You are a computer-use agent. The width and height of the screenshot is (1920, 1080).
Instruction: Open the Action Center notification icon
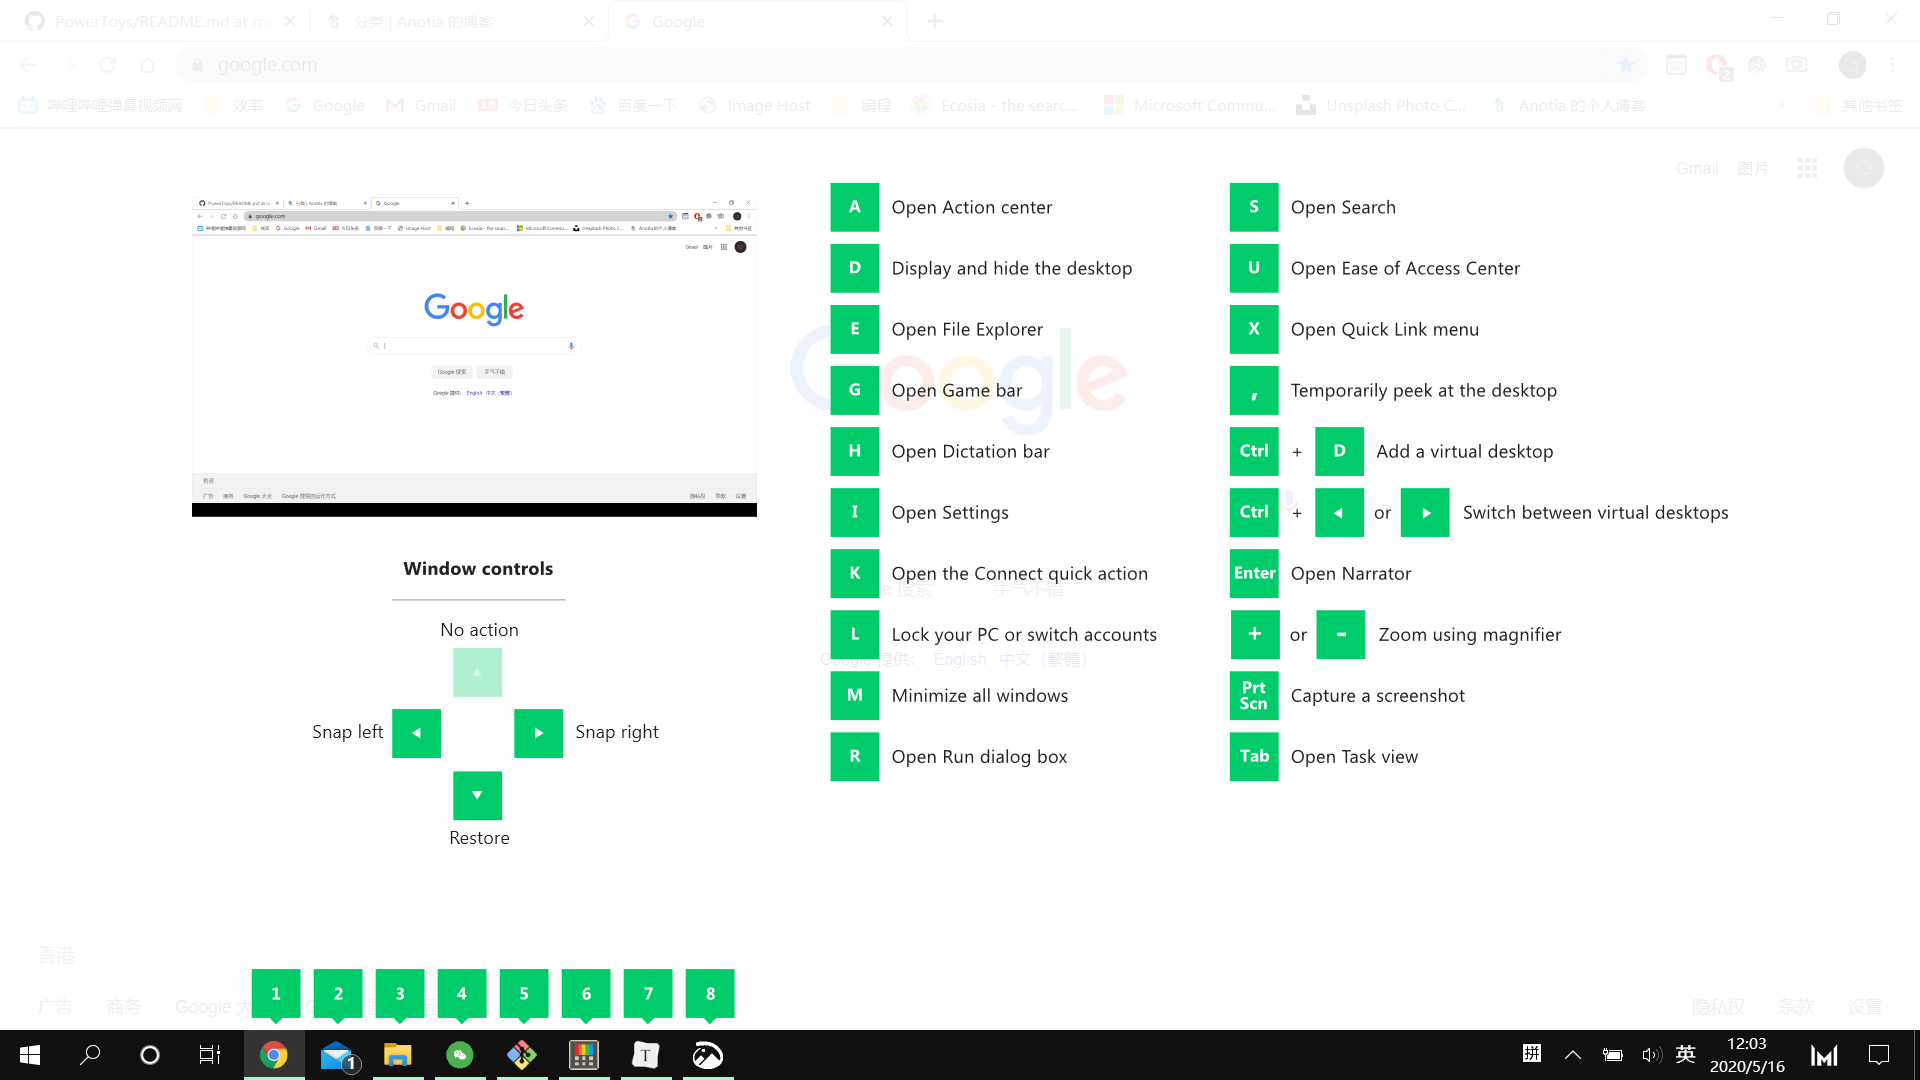(x=1879, y=1055)
